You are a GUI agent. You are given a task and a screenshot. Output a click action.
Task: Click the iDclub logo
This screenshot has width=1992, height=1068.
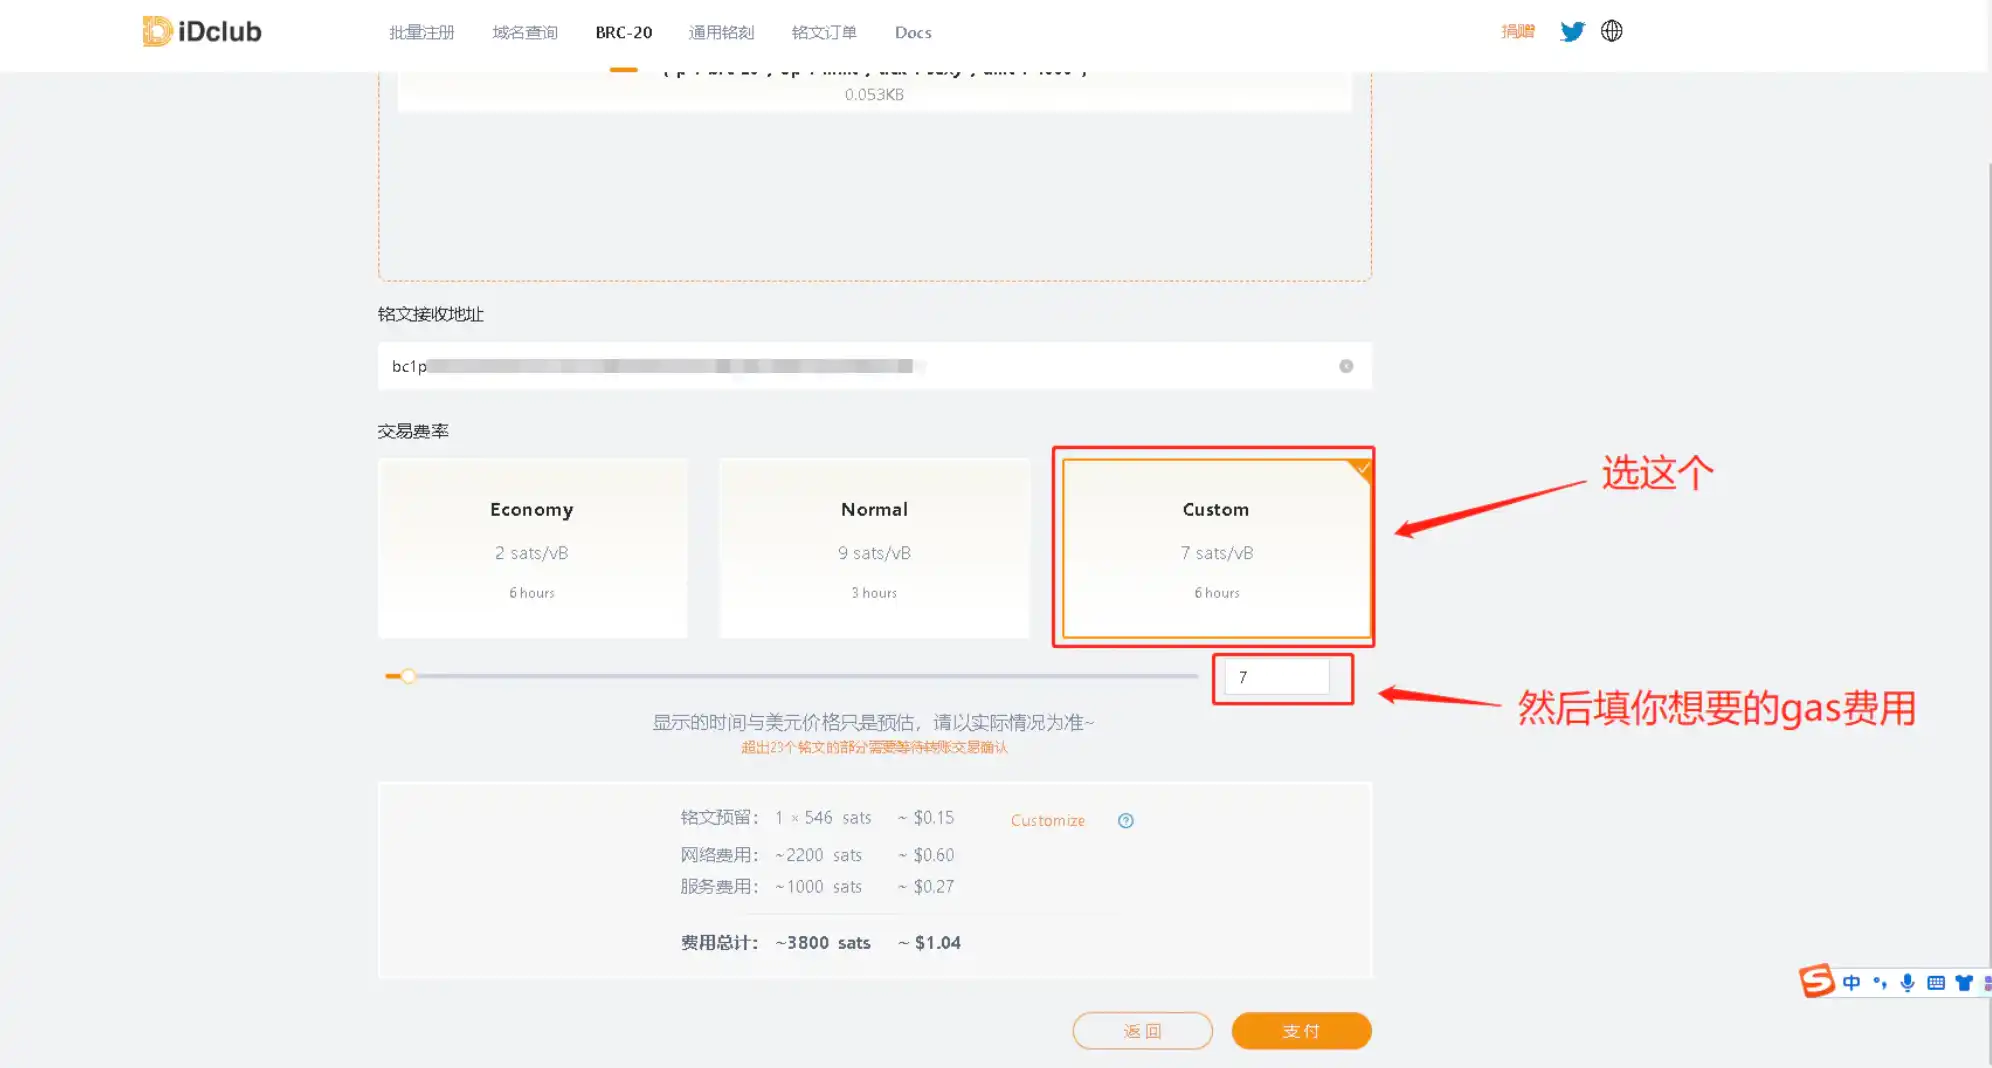[201, 30]
